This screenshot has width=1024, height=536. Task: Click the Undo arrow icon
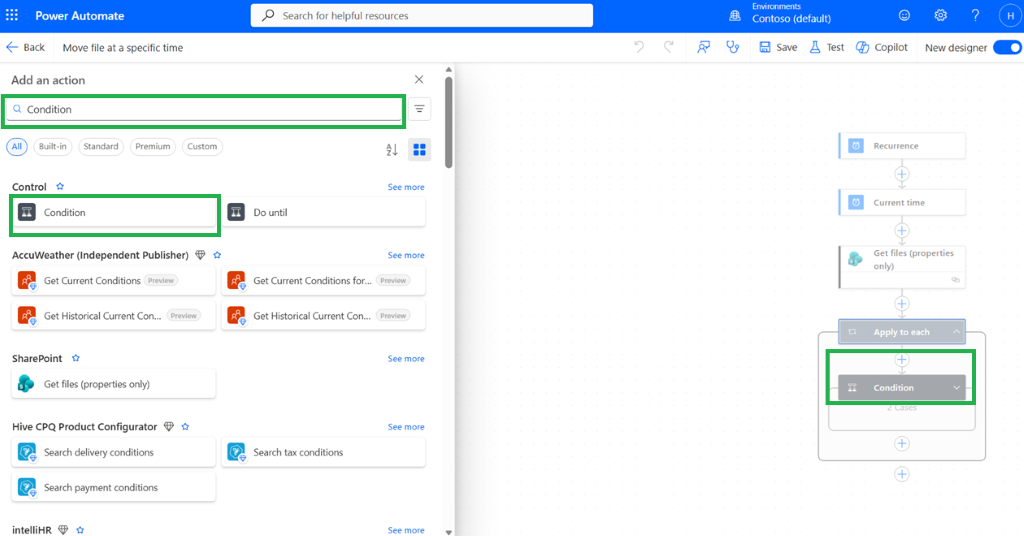click(x=639, y=47)
